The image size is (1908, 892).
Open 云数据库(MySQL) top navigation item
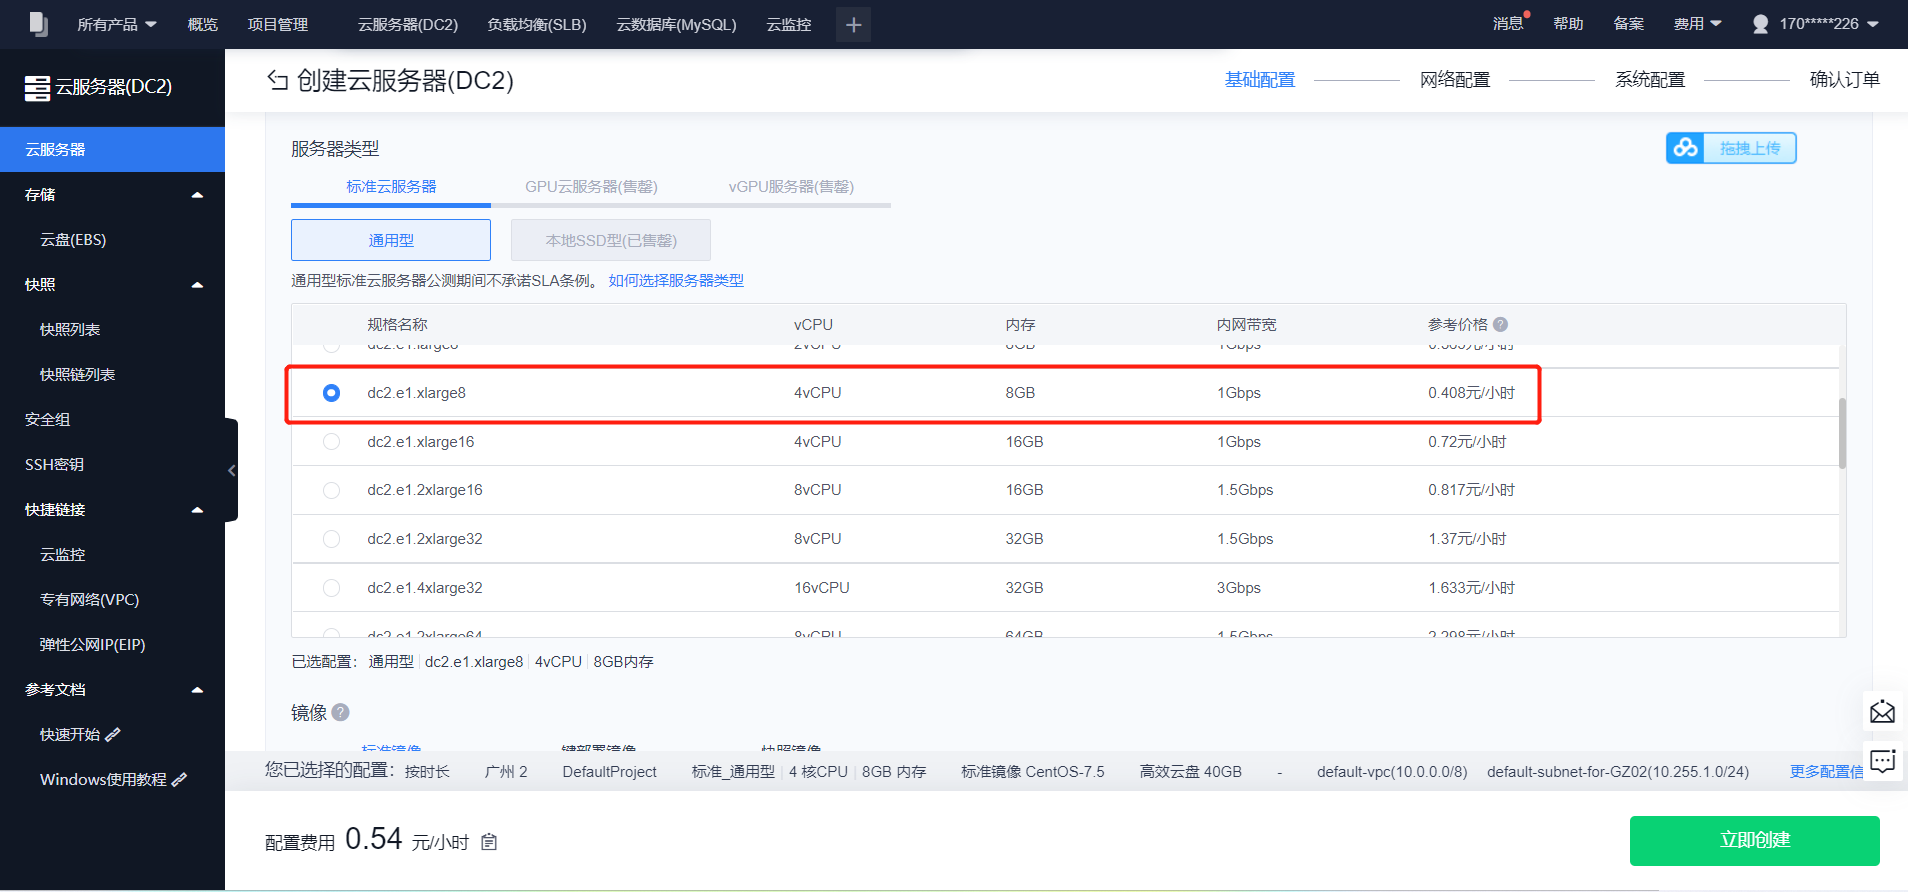pyautogui.click(x=676, y=24)
